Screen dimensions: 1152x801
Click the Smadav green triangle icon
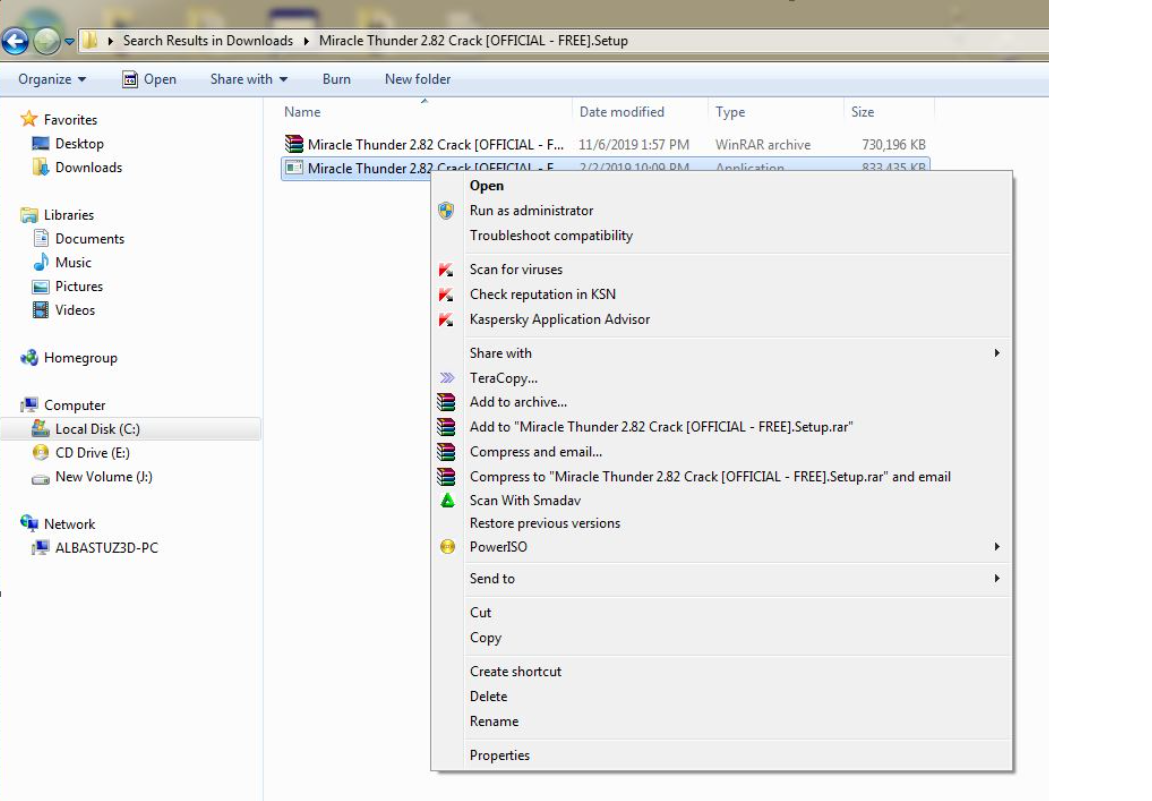[447, 500]
